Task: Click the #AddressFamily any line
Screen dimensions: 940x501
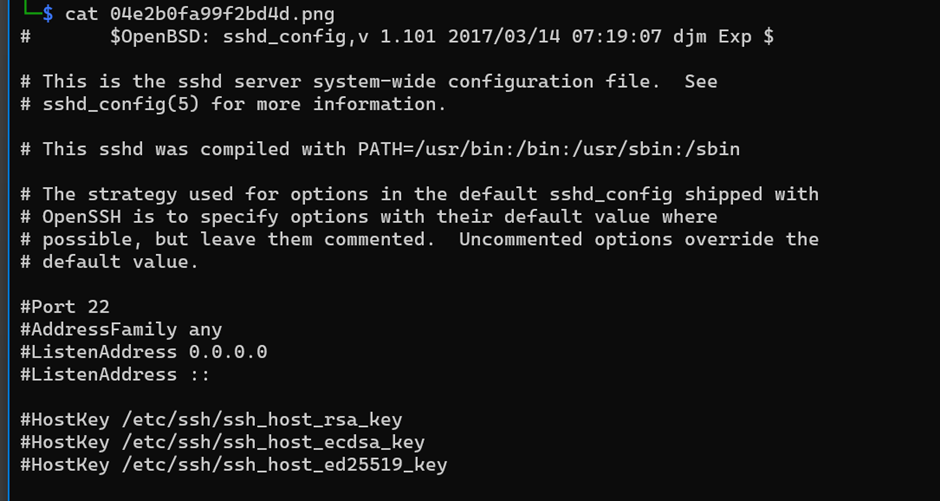Action: (121, 330)
